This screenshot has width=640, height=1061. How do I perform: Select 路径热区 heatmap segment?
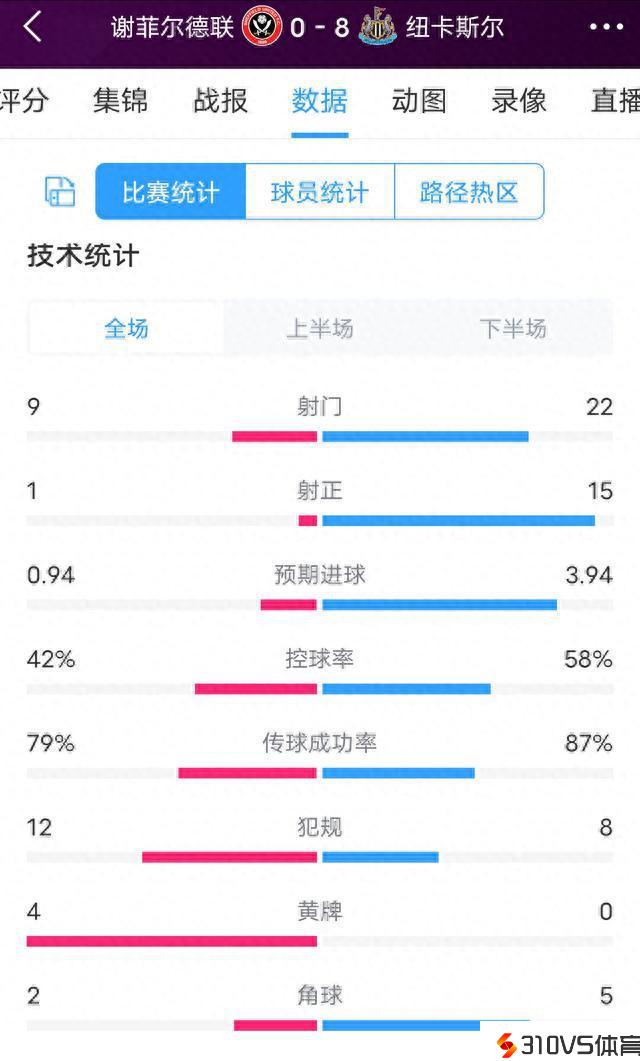click(469, 192)
